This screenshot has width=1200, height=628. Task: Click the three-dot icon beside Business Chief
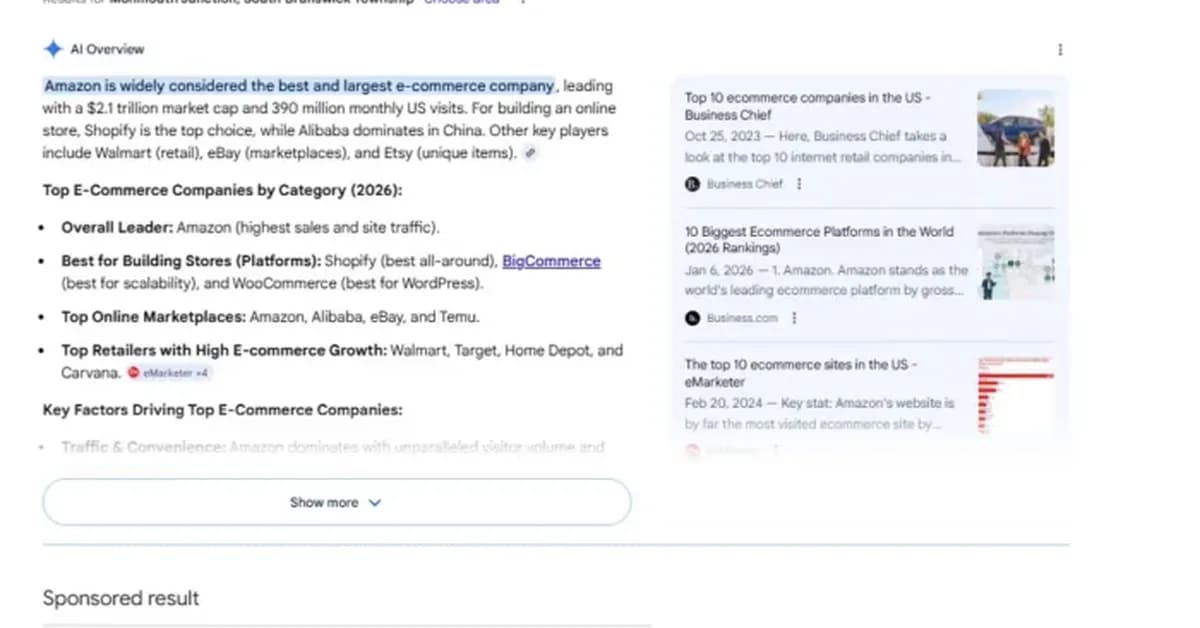tap(798, 184)
